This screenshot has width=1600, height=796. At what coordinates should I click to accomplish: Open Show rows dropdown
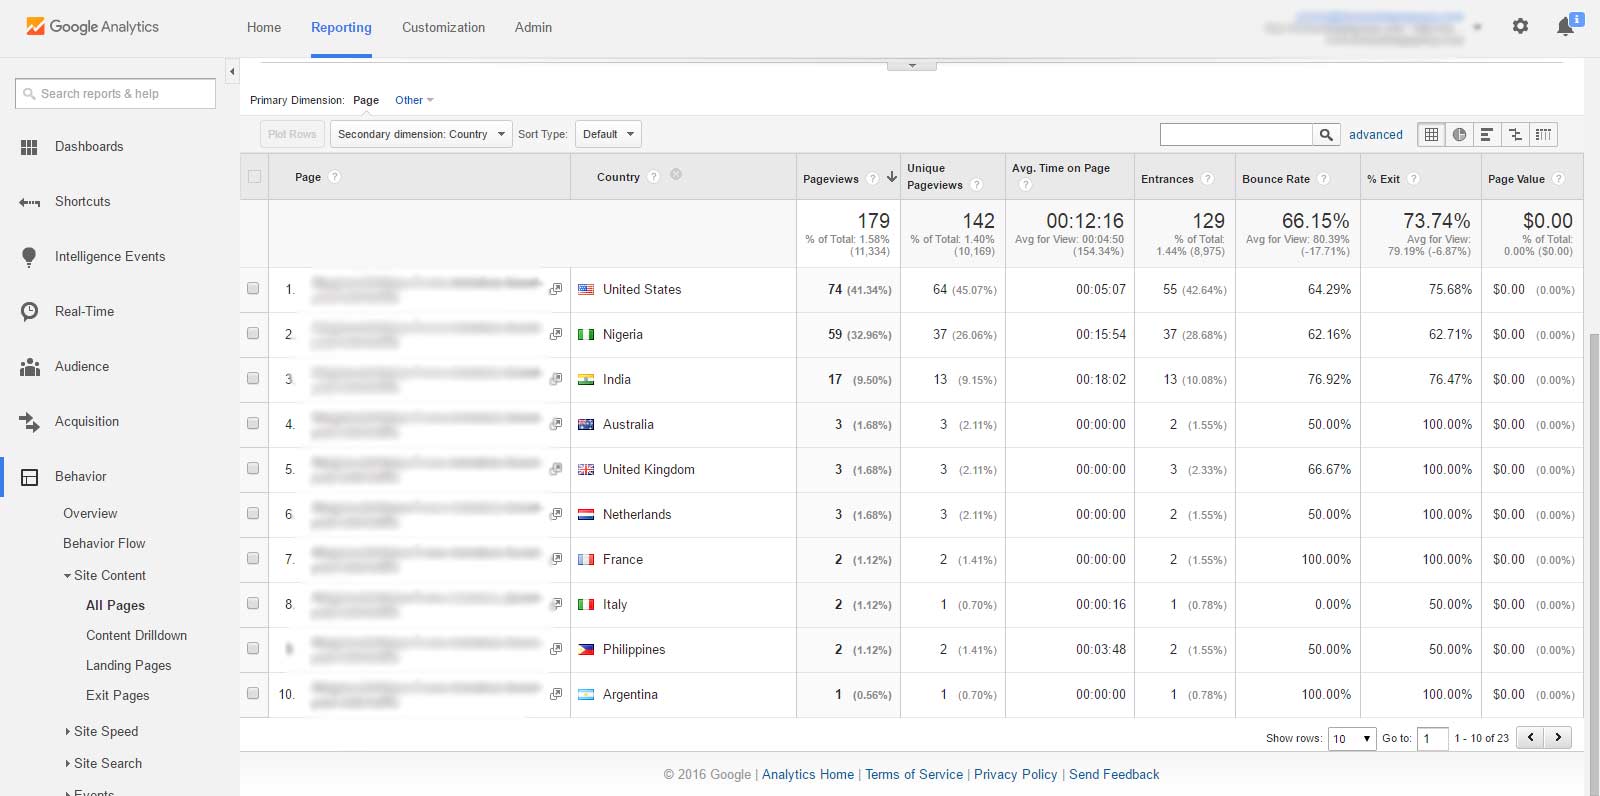(1352, 739)
